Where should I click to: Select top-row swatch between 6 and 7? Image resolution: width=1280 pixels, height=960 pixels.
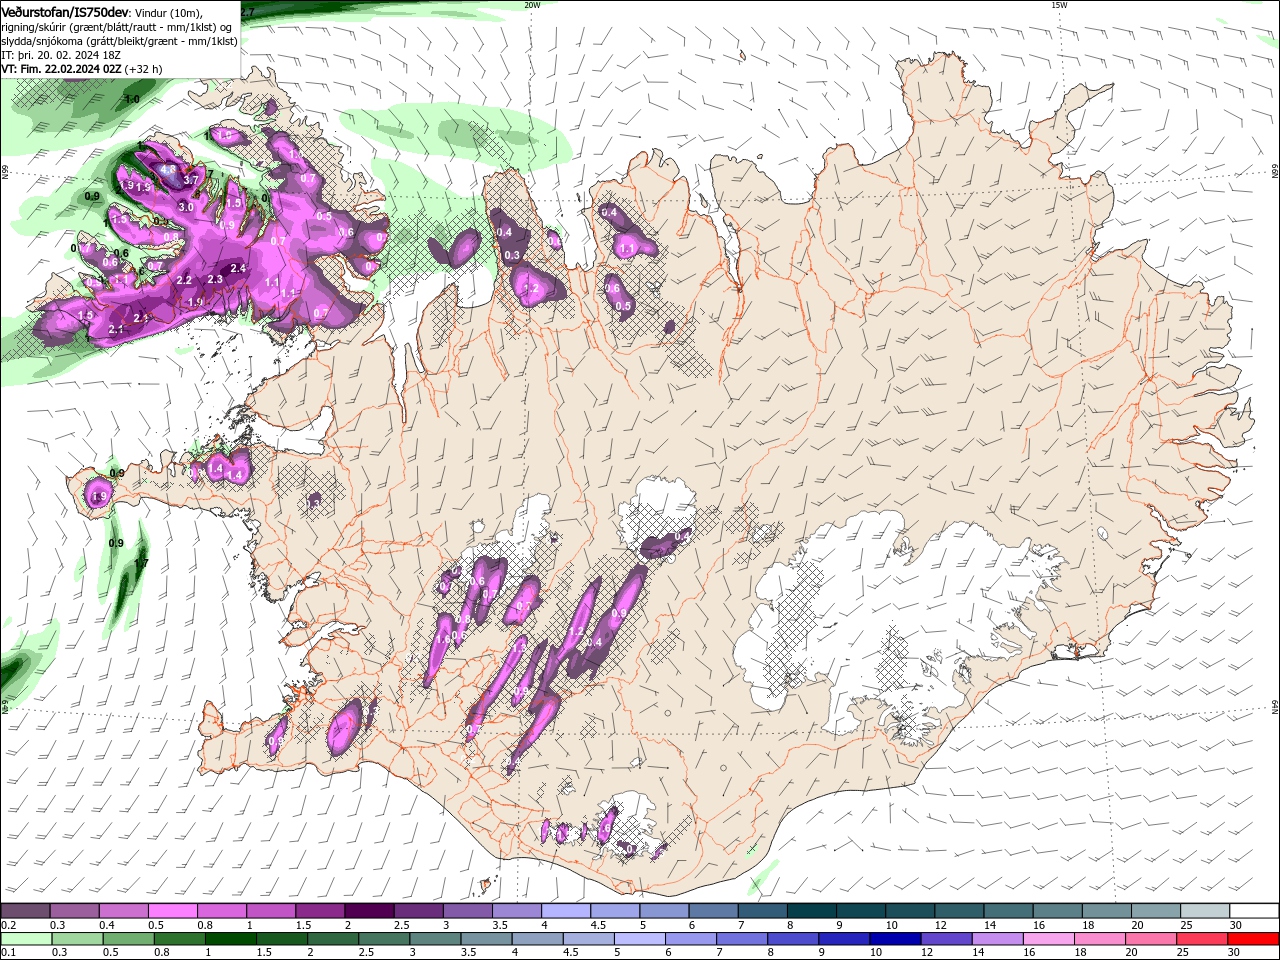click(713, 911)
